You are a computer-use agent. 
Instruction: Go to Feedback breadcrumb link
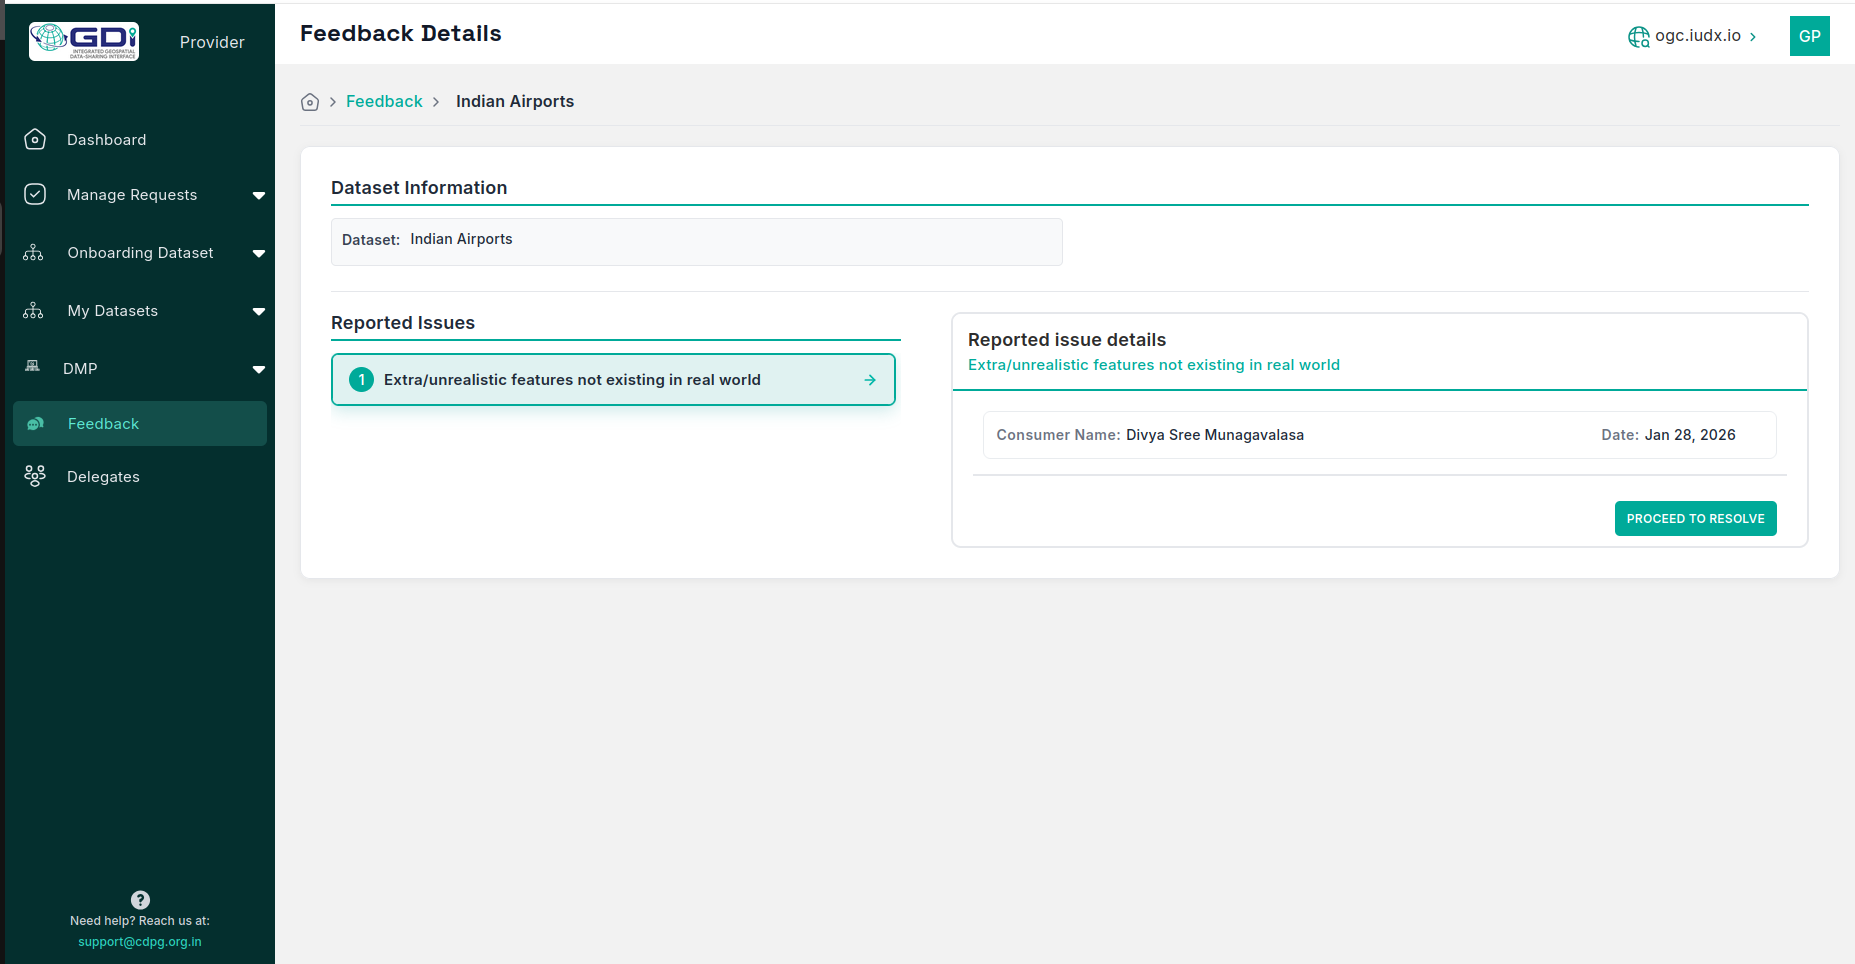click(x=384, y=102)
